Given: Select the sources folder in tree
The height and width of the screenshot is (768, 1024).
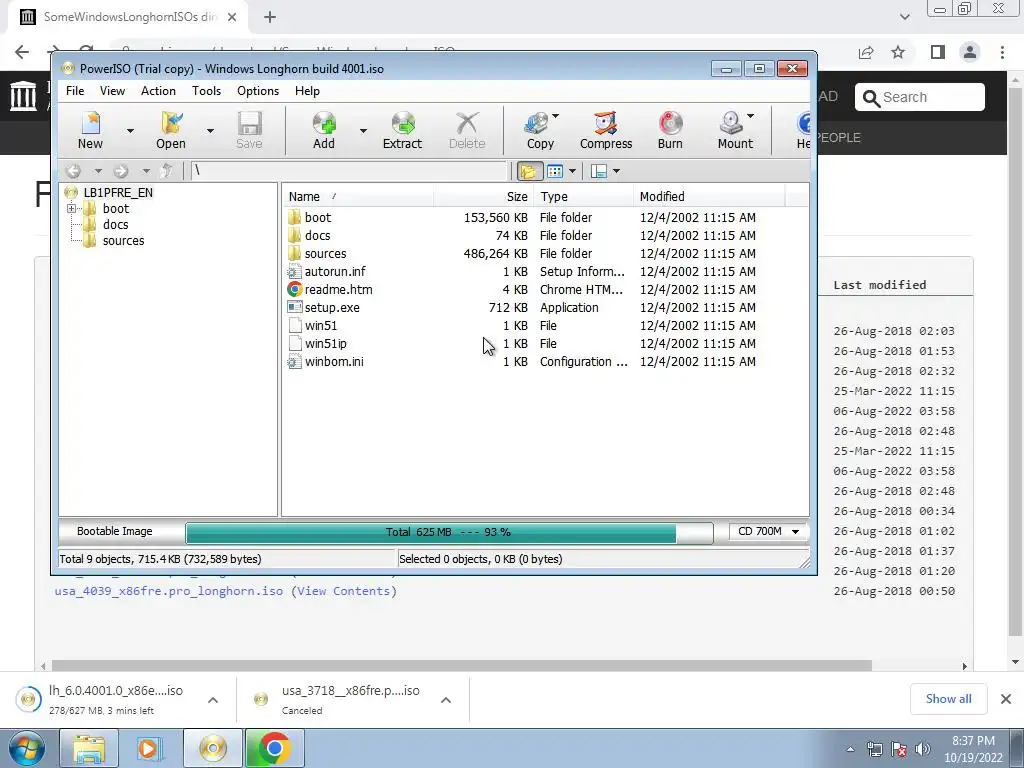Looking at the screenshot, I should 123,241.
